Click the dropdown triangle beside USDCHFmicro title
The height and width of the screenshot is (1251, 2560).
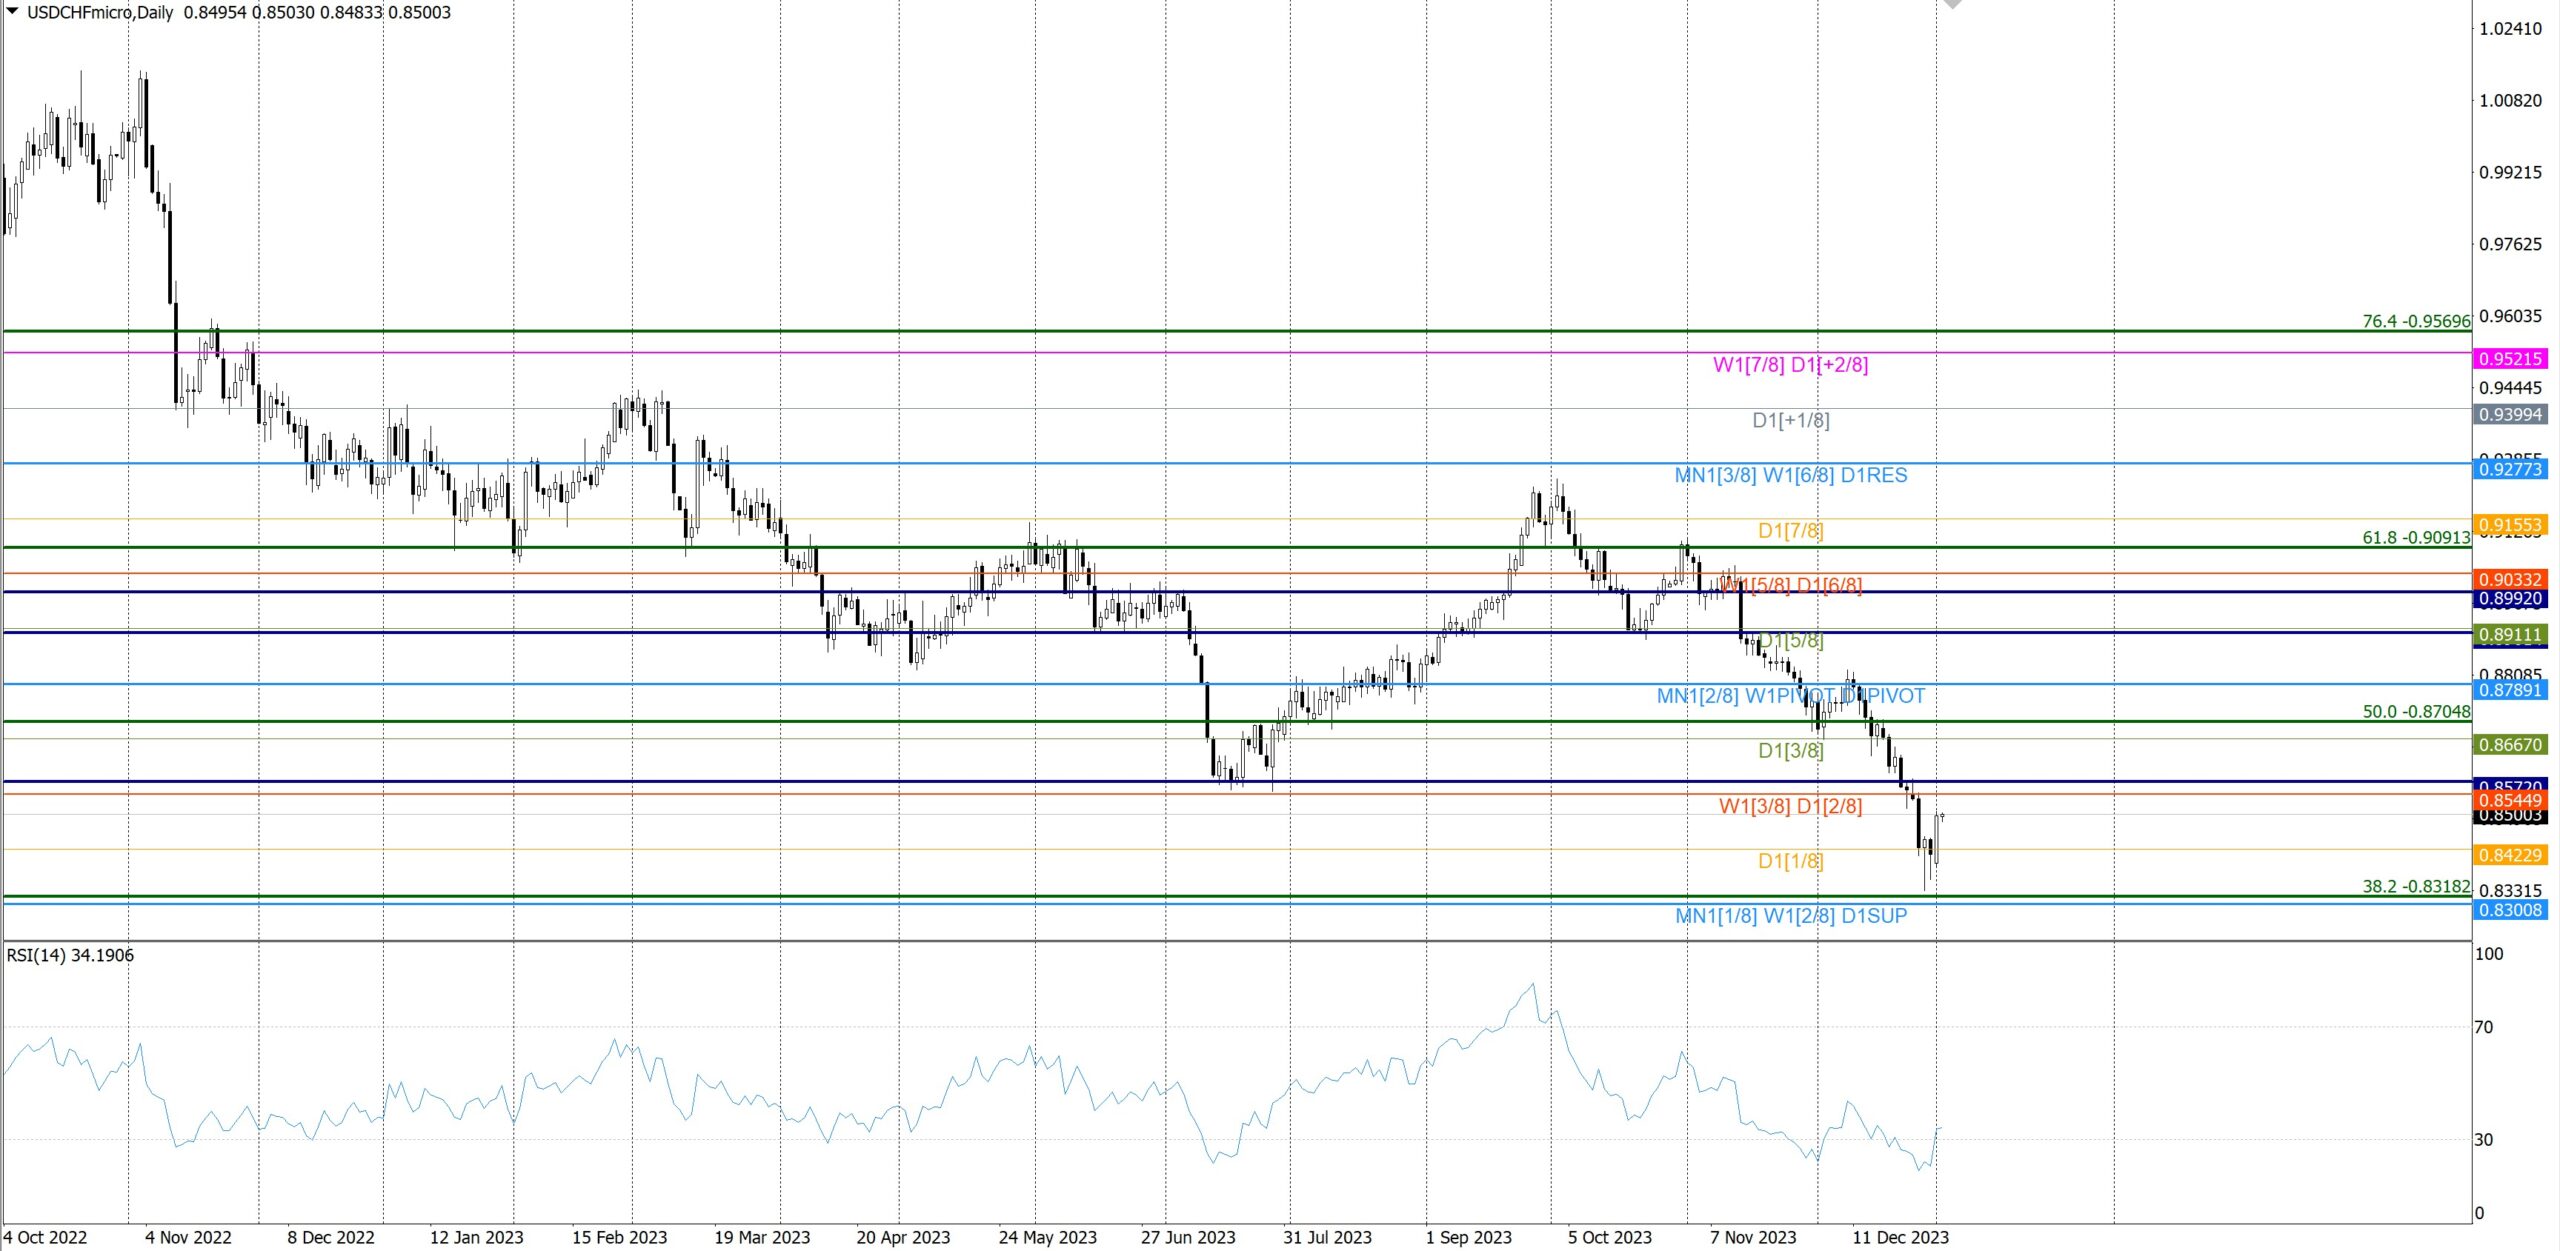coord(12,12)
